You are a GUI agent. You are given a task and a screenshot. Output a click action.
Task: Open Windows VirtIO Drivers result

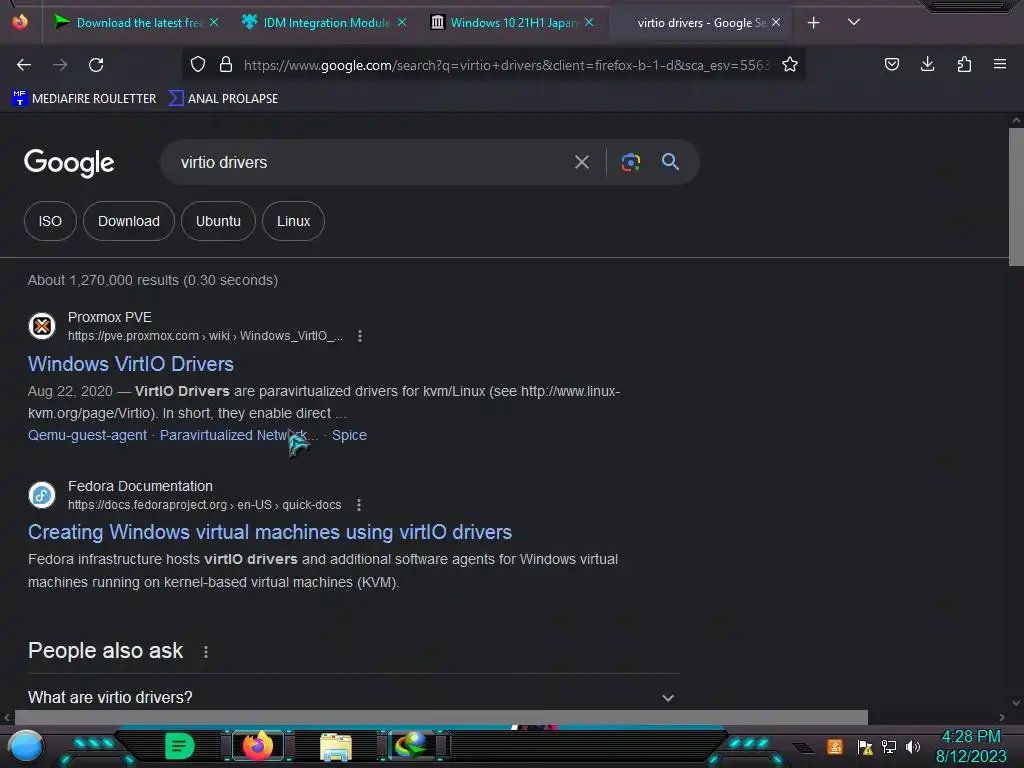click(x=131, y=364)
